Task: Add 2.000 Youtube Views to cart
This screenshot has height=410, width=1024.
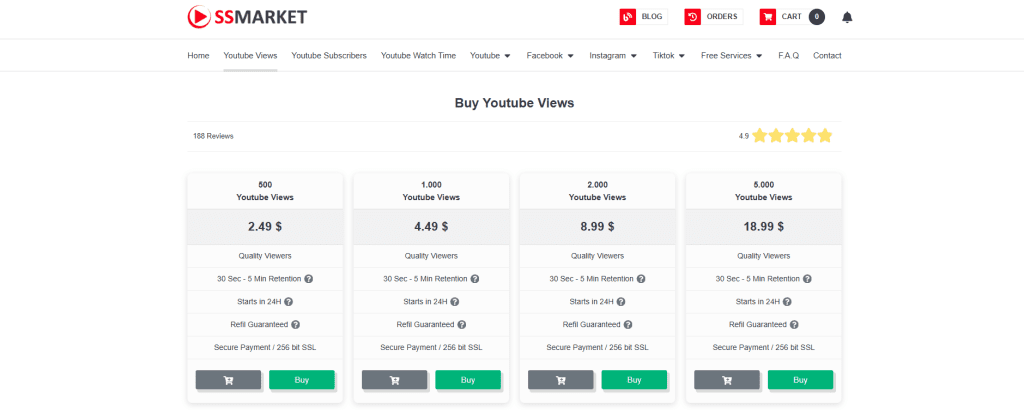Action: tap(561, 380)
